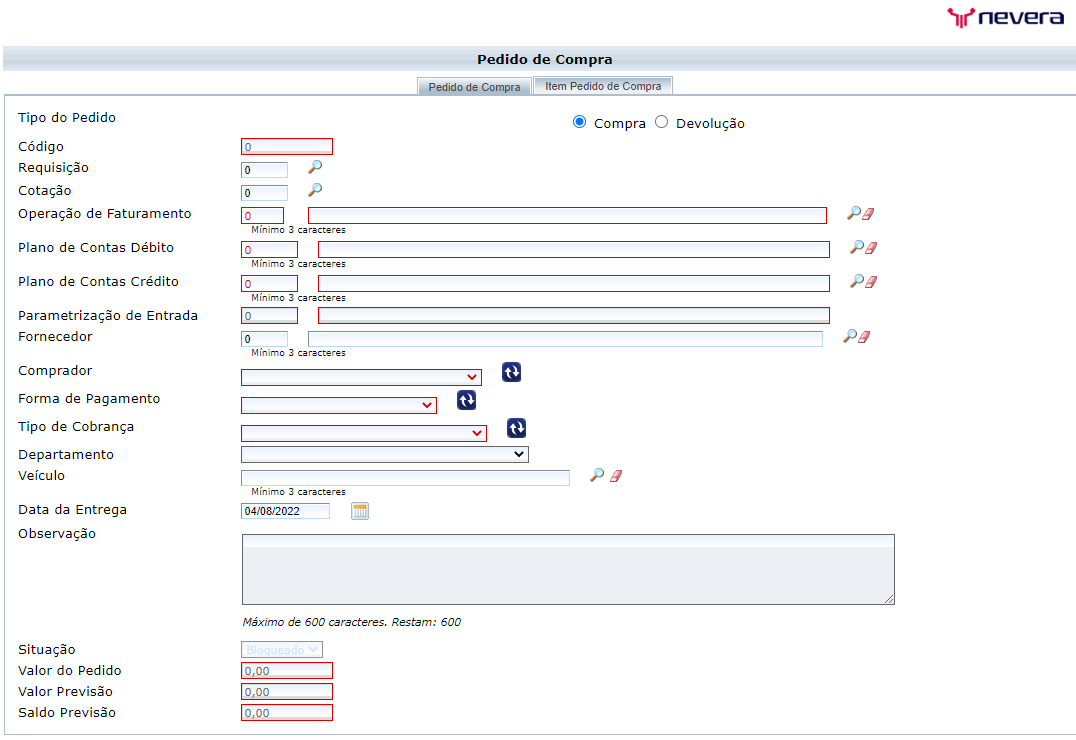Screen dimensions: 1076x740
Task: Open the Requisição search lookup
Action: click(314, 167)
